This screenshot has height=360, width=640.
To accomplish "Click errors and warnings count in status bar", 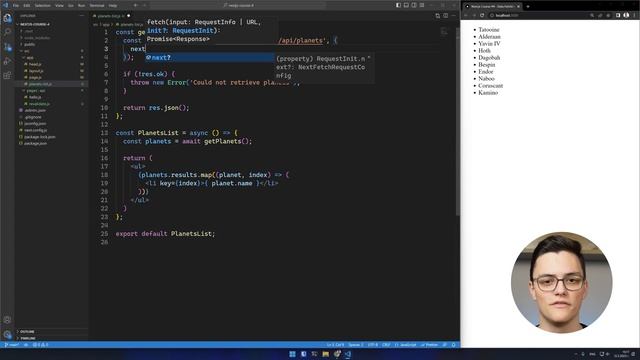I will (x=40, y=345).
